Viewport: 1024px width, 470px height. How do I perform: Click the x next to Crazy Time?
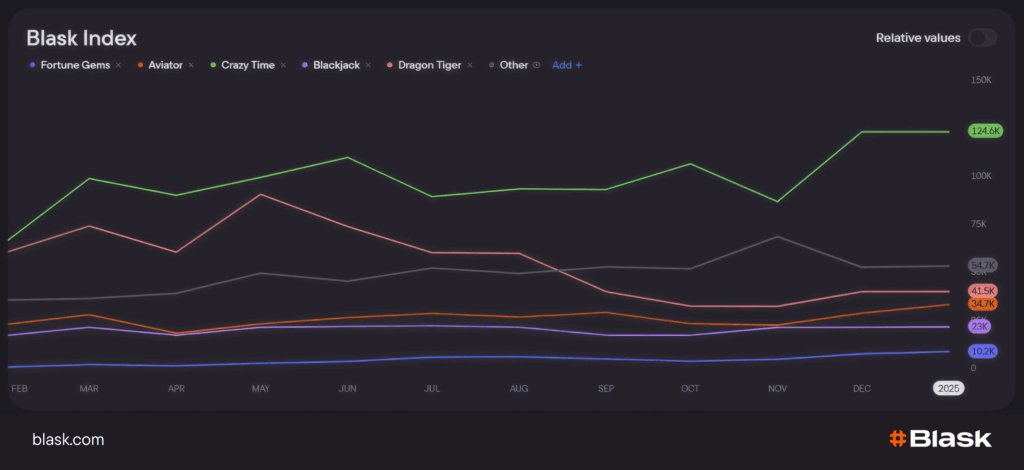[283, 65]
